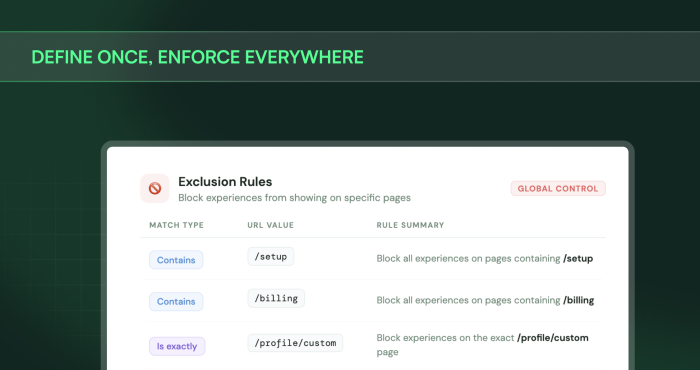Click the URL VALUE column header
700x370 pixels.
pos(271,225)
